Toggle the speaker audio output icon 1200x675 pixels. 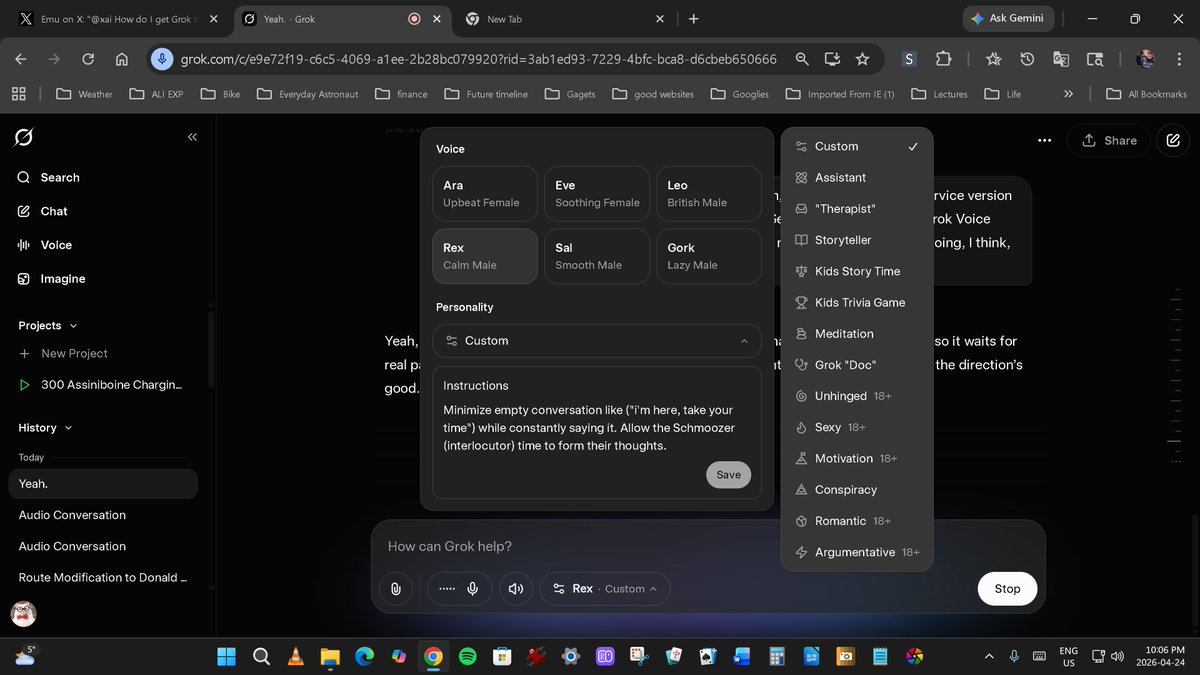[516, 589]
